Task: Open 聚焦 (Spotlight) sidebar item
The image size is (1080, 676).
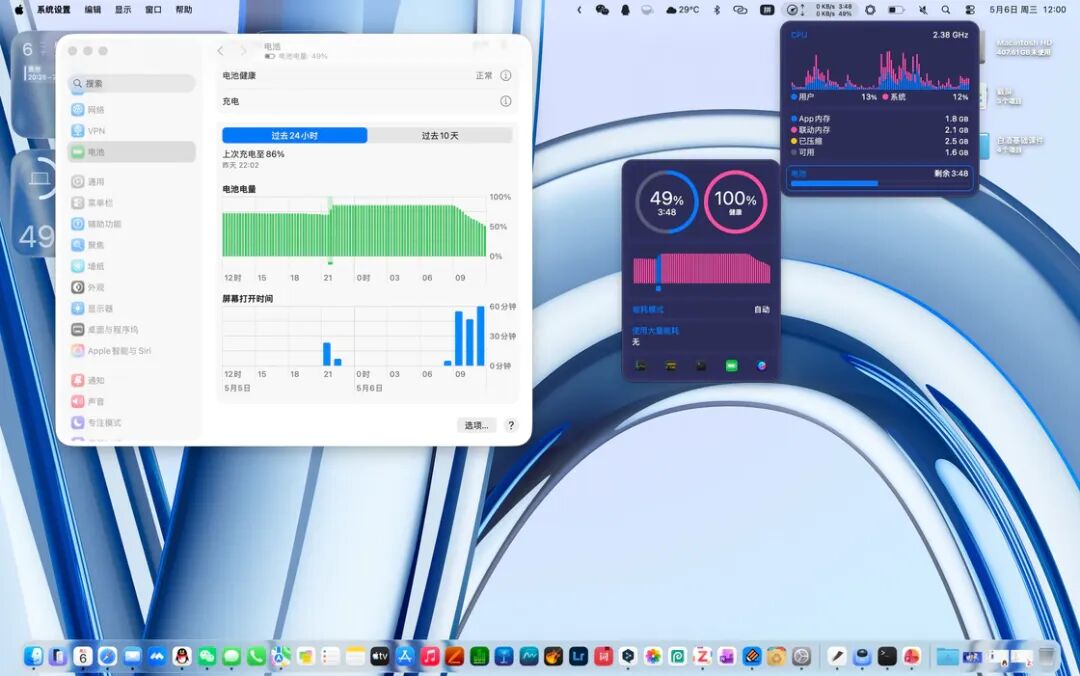Action: click(x=131, y=245)
